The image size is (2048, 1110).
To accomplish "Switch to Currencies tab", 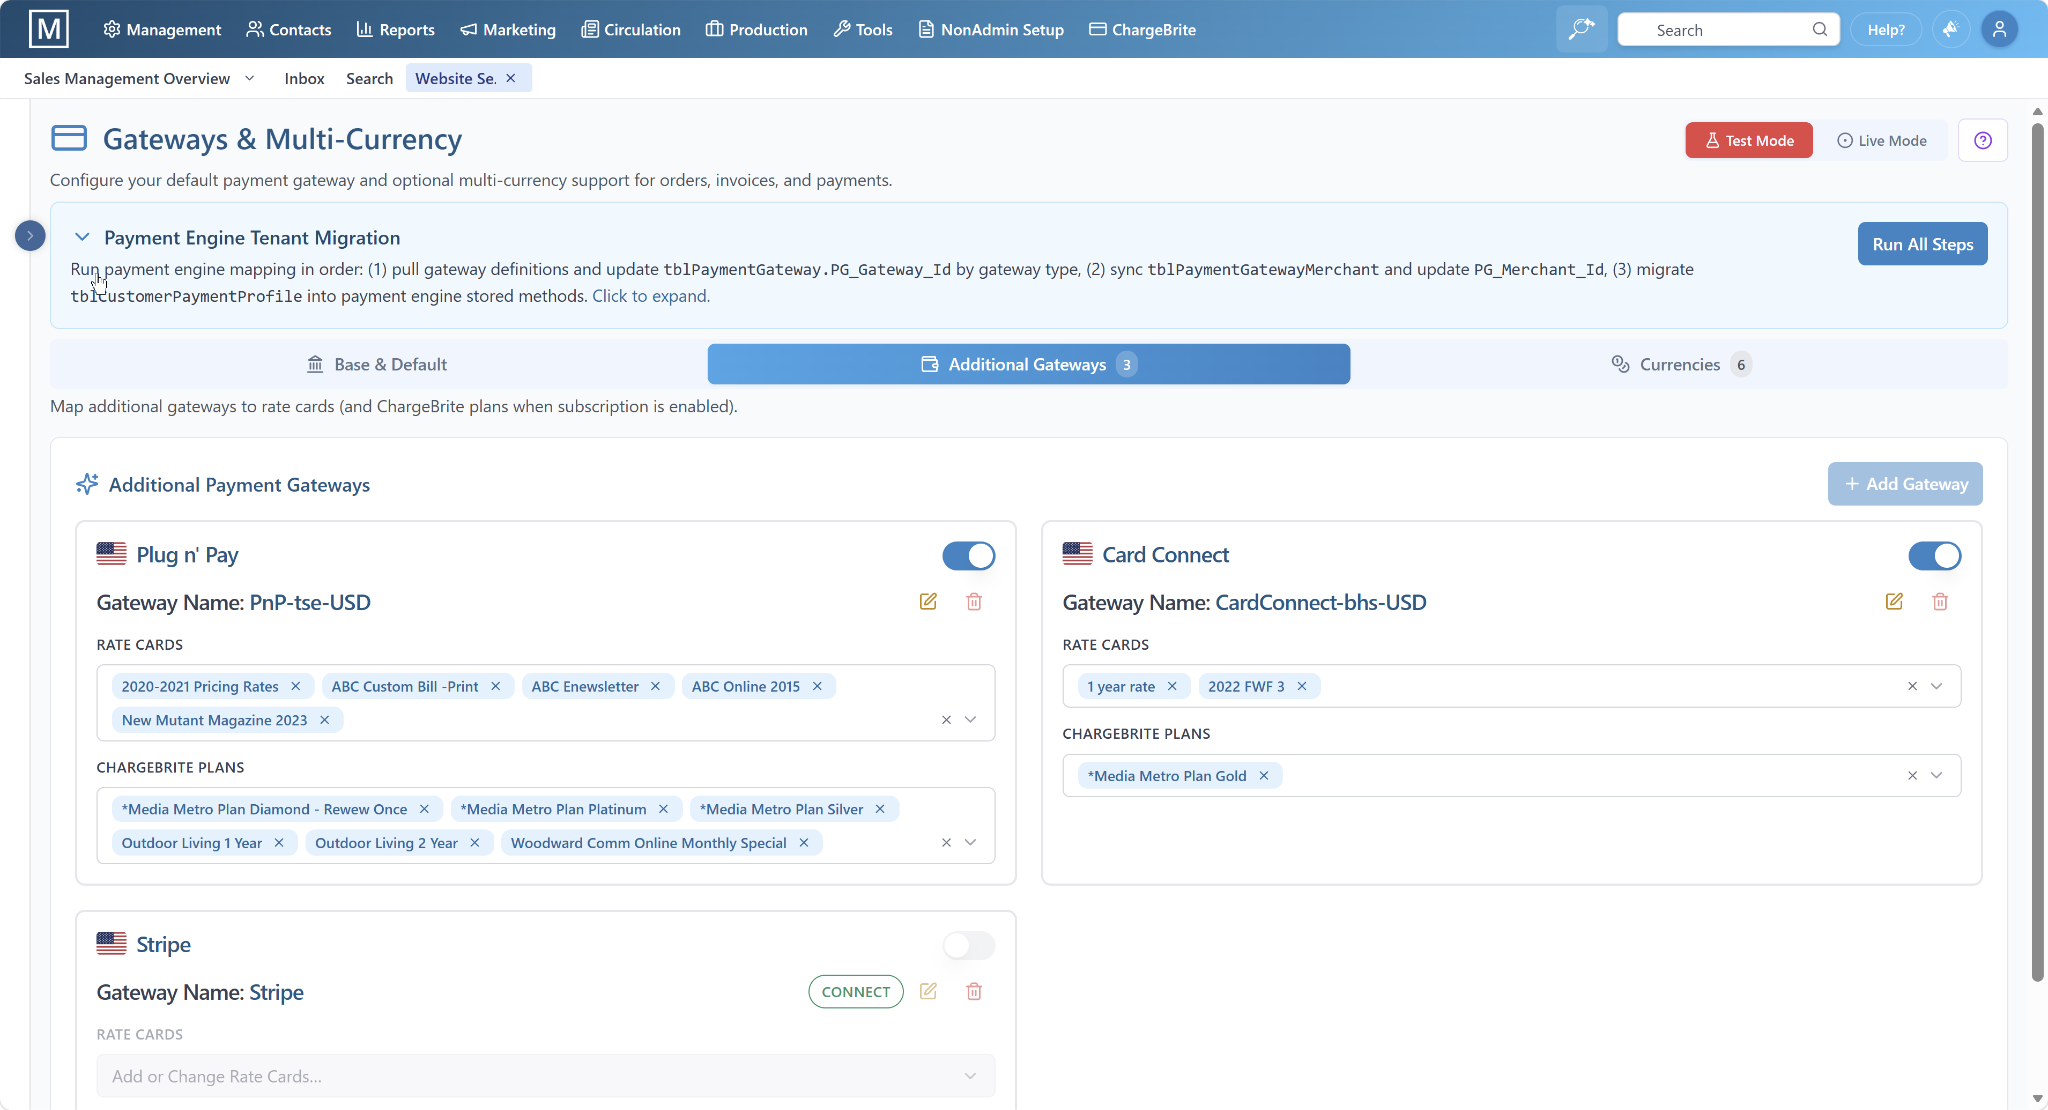I will [1680, 364].
